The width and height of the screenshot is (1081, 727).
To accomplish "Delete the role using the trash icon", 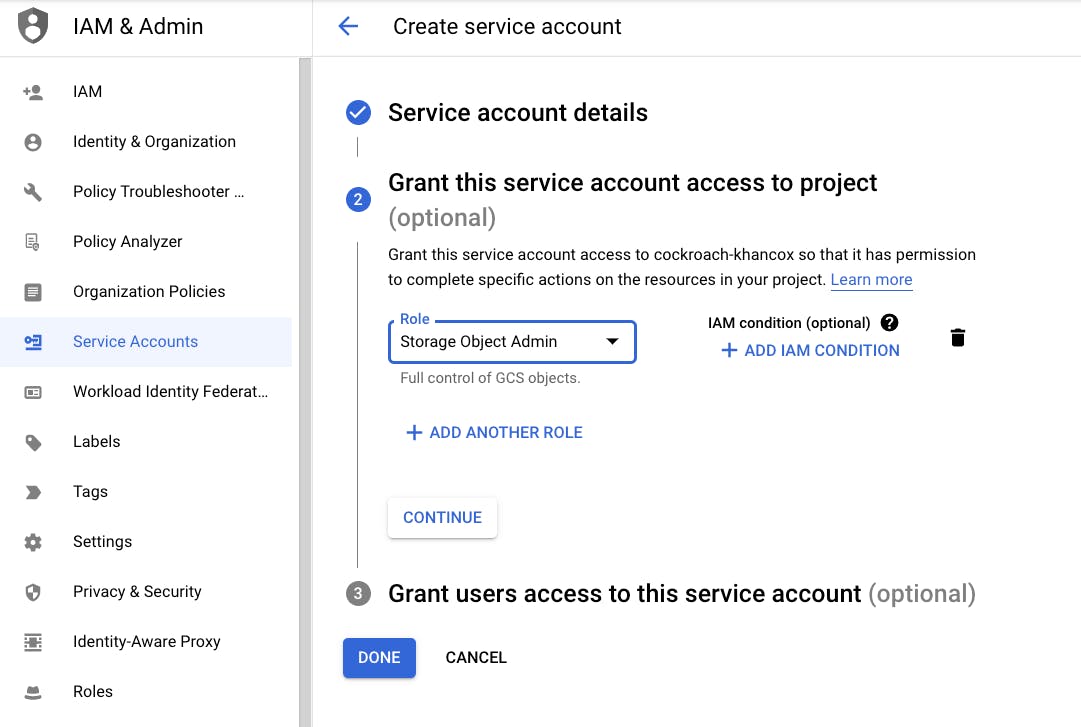I will pyautogui.click(x=957, y=337).
